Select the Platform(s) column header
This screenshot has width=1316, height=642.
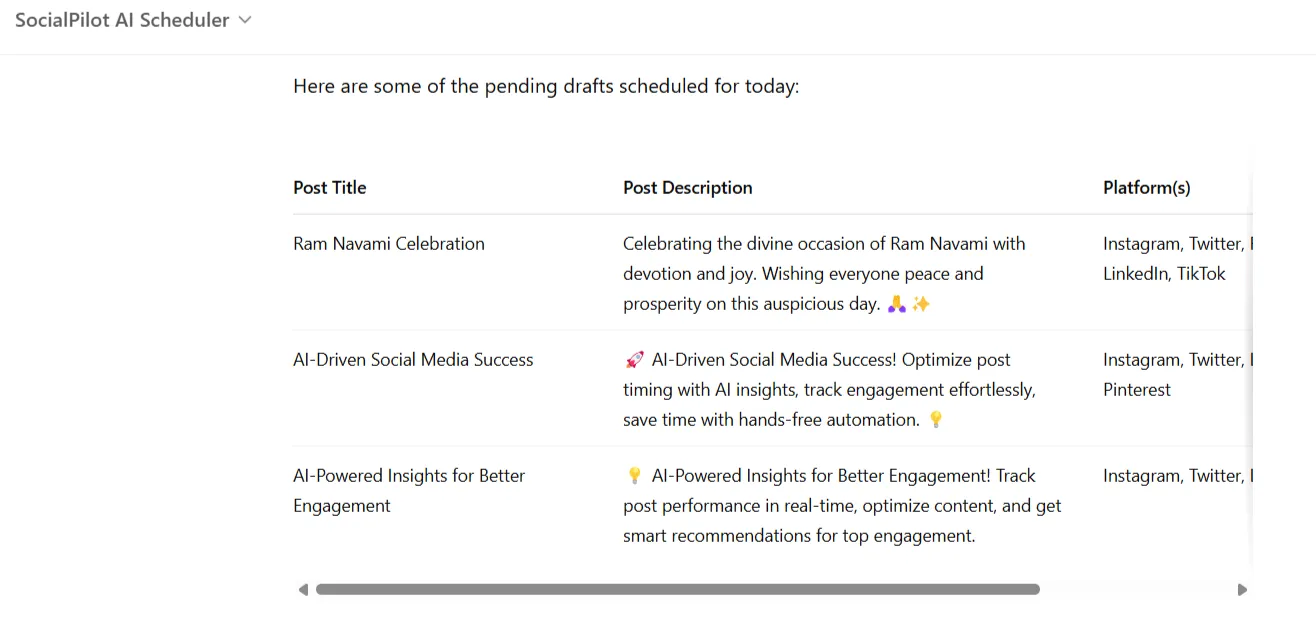(x=1147, y=188)
